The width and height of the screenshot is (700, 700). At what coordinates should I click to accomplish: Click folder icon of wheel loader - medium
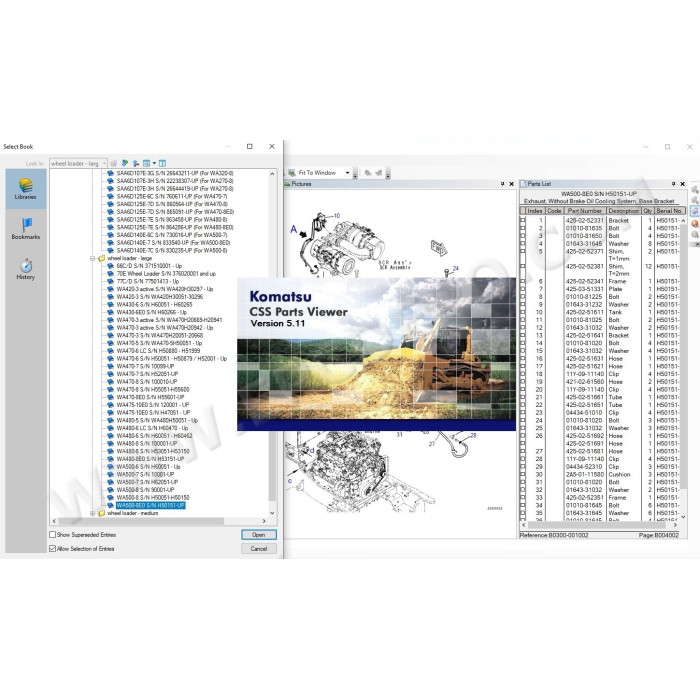click(101, 513)
